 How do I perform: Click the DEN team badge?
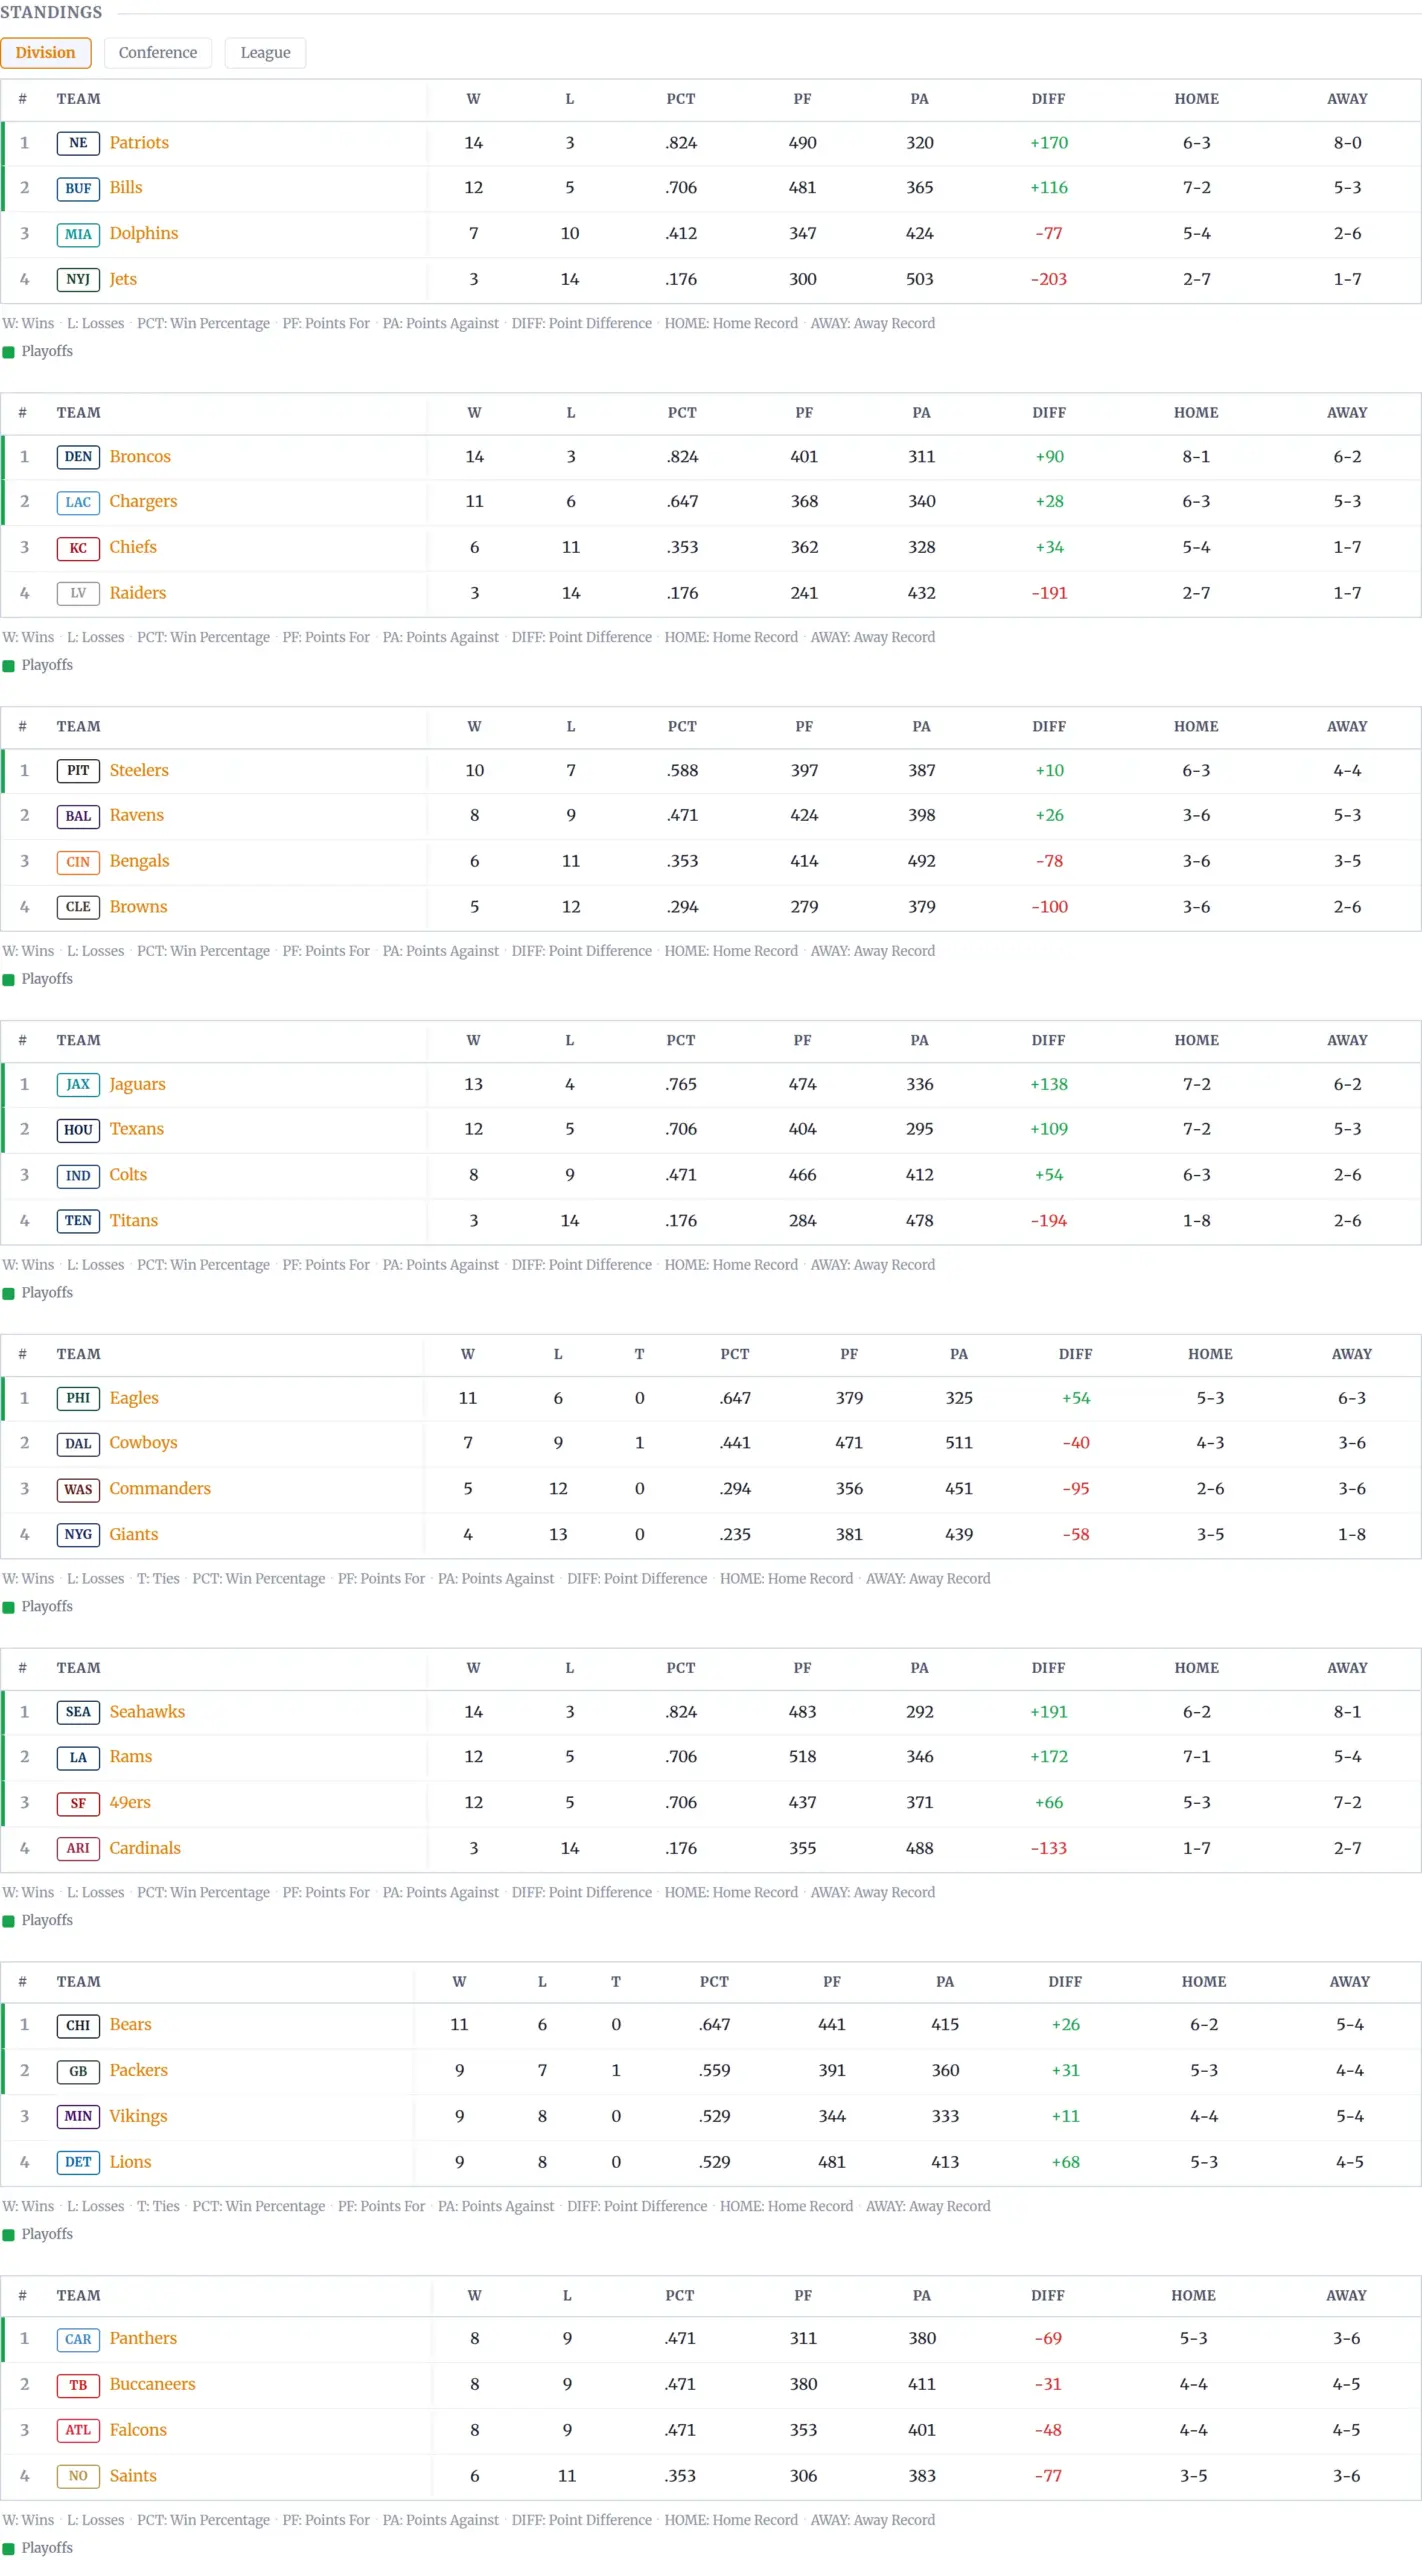(x=78, y=457)
